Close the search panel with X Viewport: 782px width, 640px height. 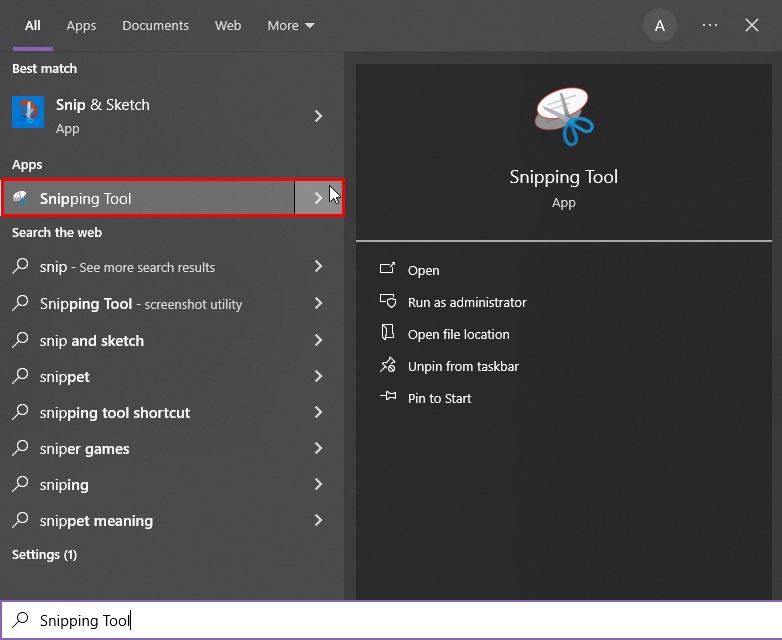tap(752, 25)
